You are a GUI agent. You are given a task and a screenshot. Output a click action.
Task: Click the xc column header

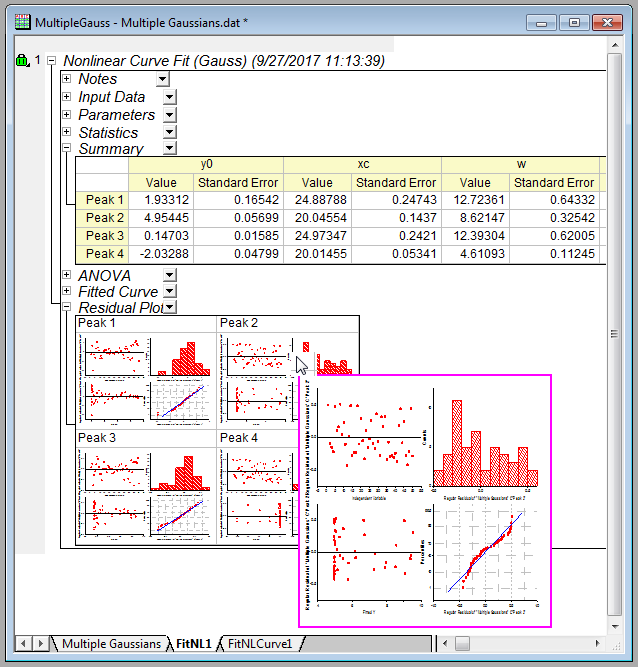[363, 164]
